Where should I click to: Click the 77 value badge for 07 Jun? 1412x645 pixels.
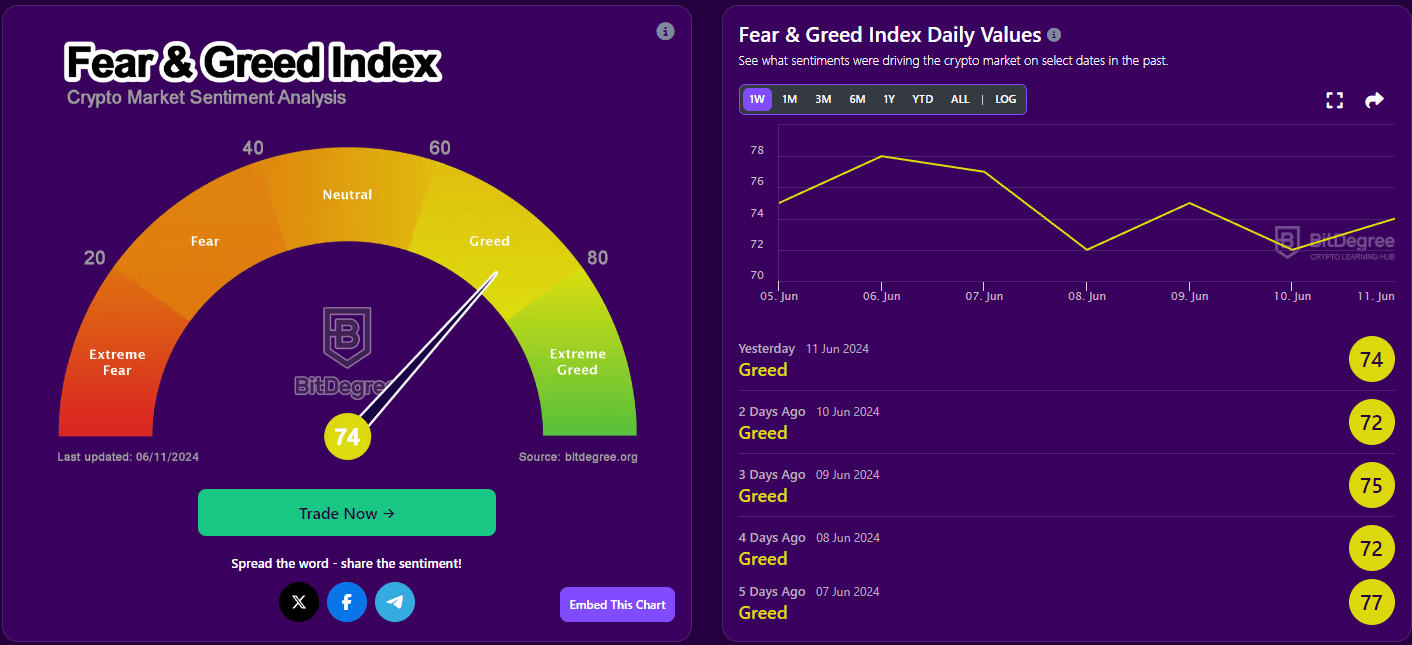tap(1371, 602)
